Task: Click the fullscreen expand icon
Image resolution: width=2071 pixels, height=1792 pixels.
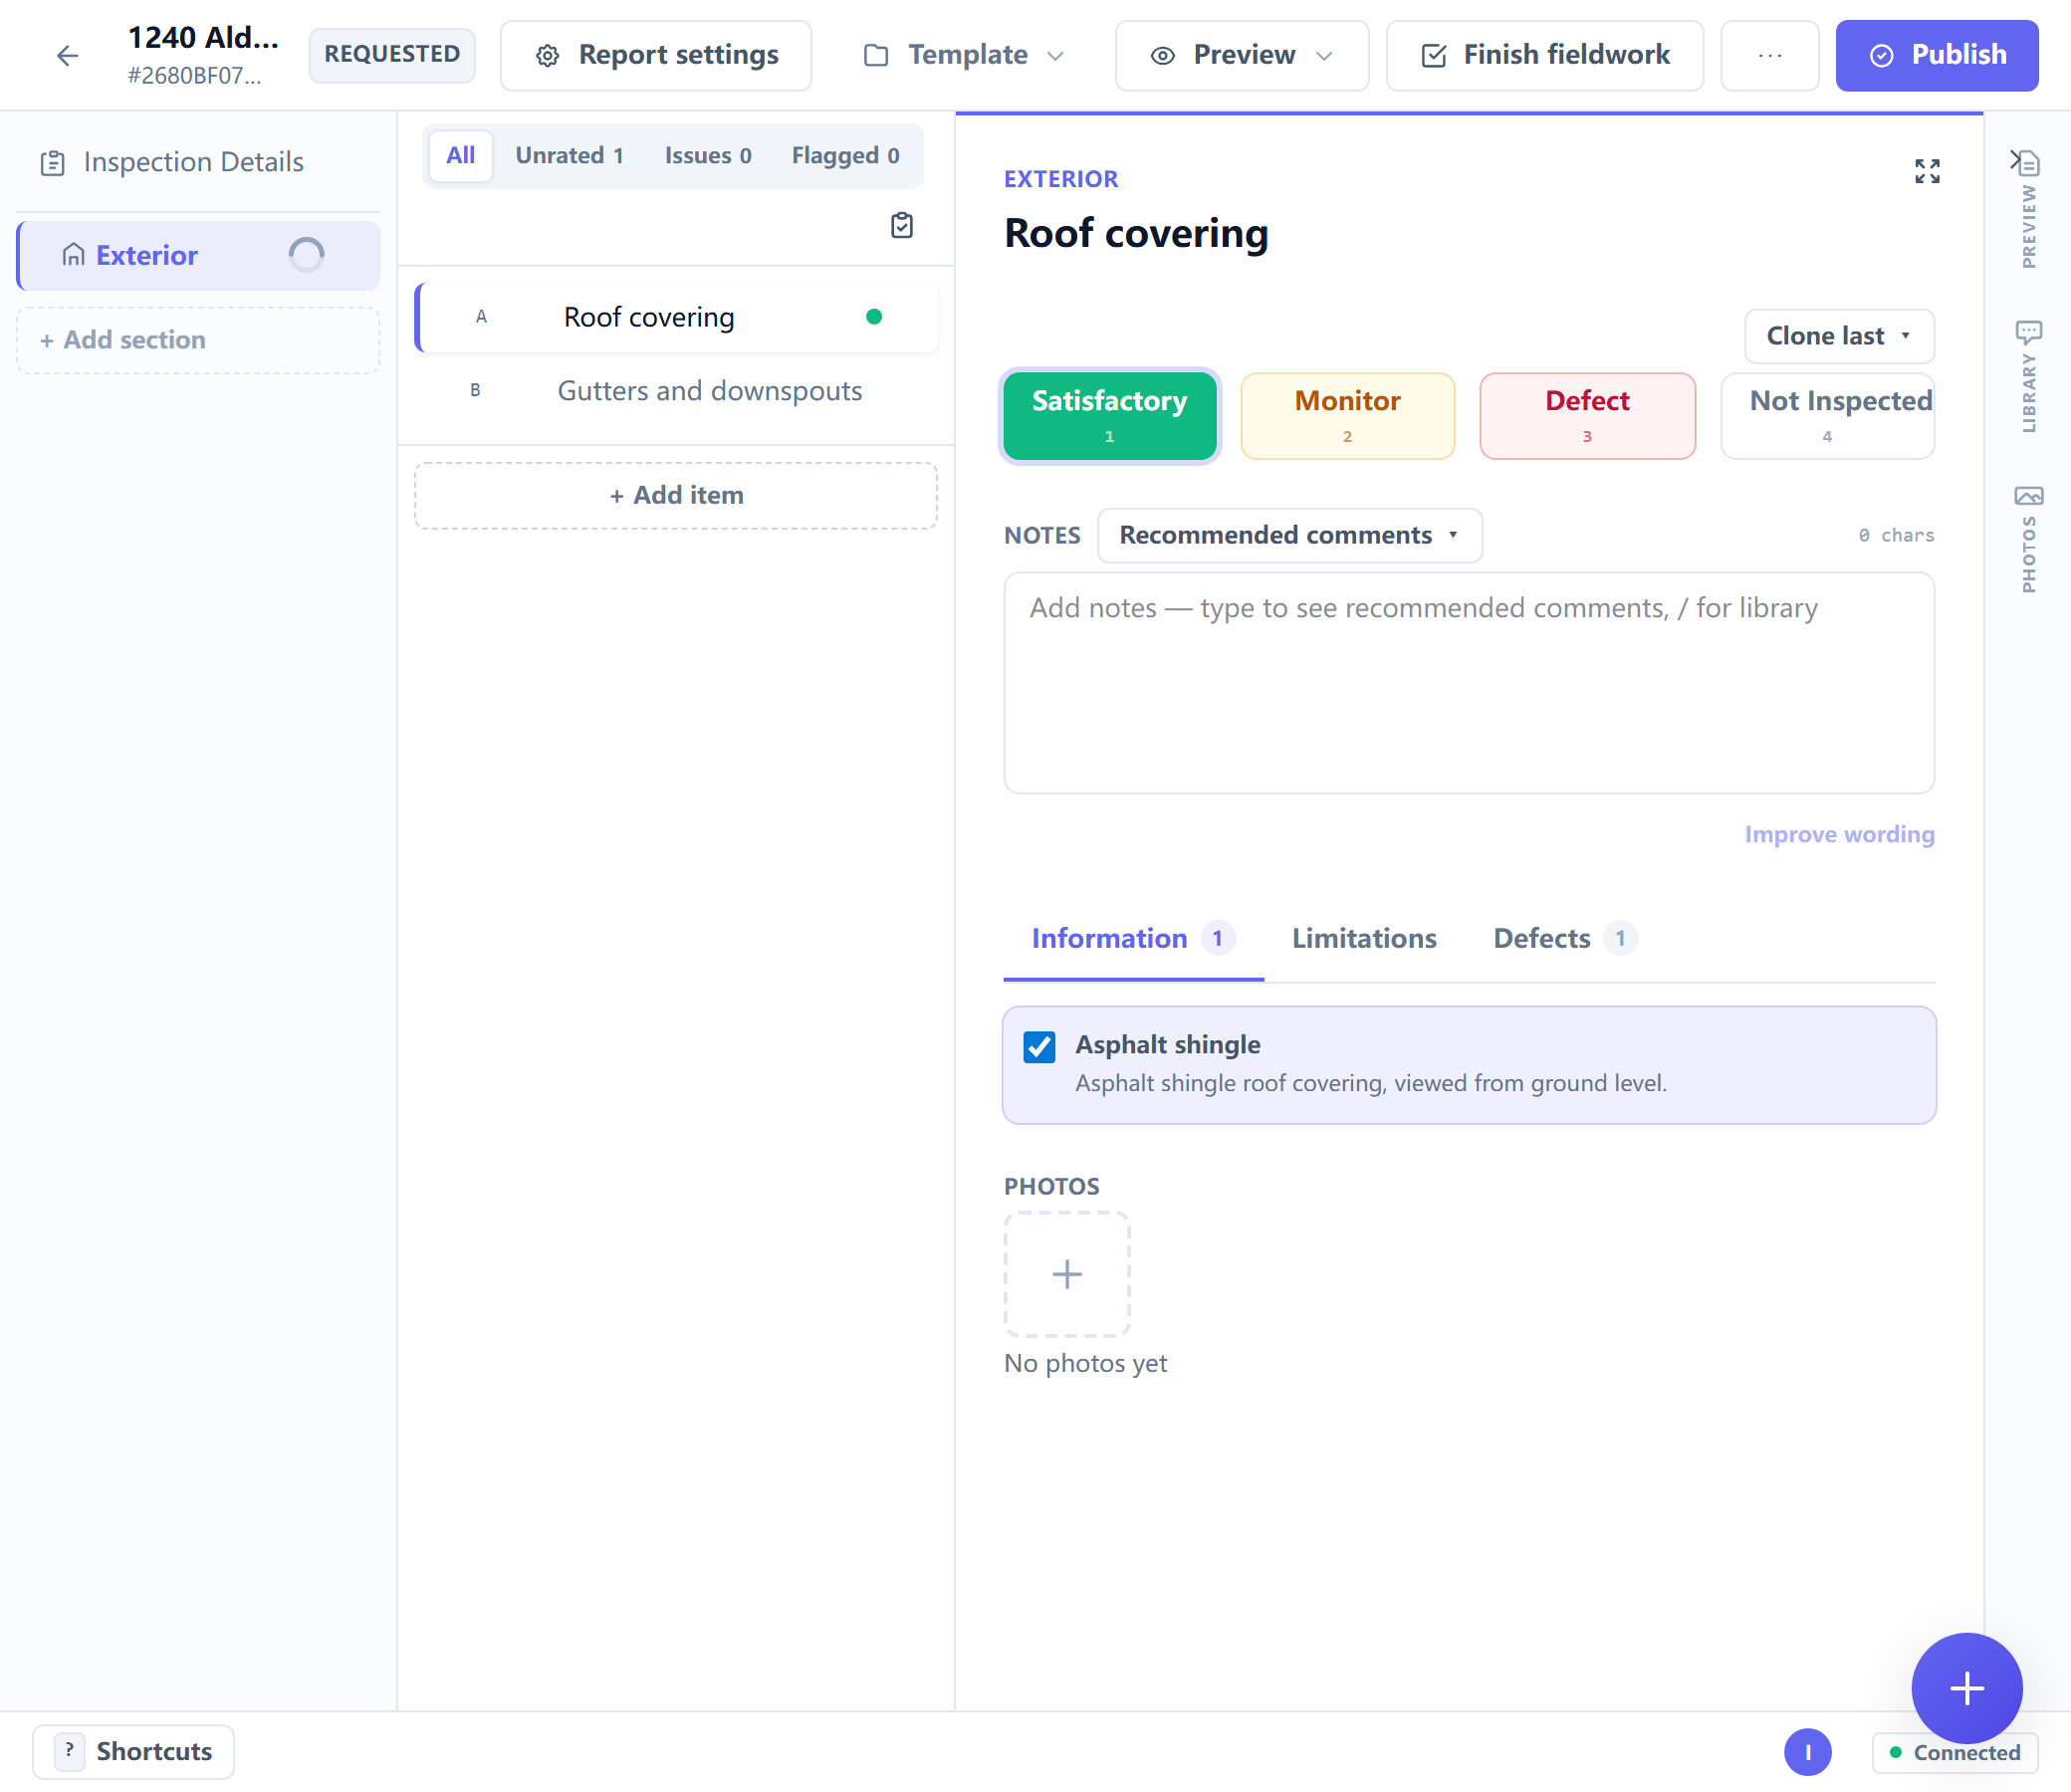Action: click(x=1927, y=171)
